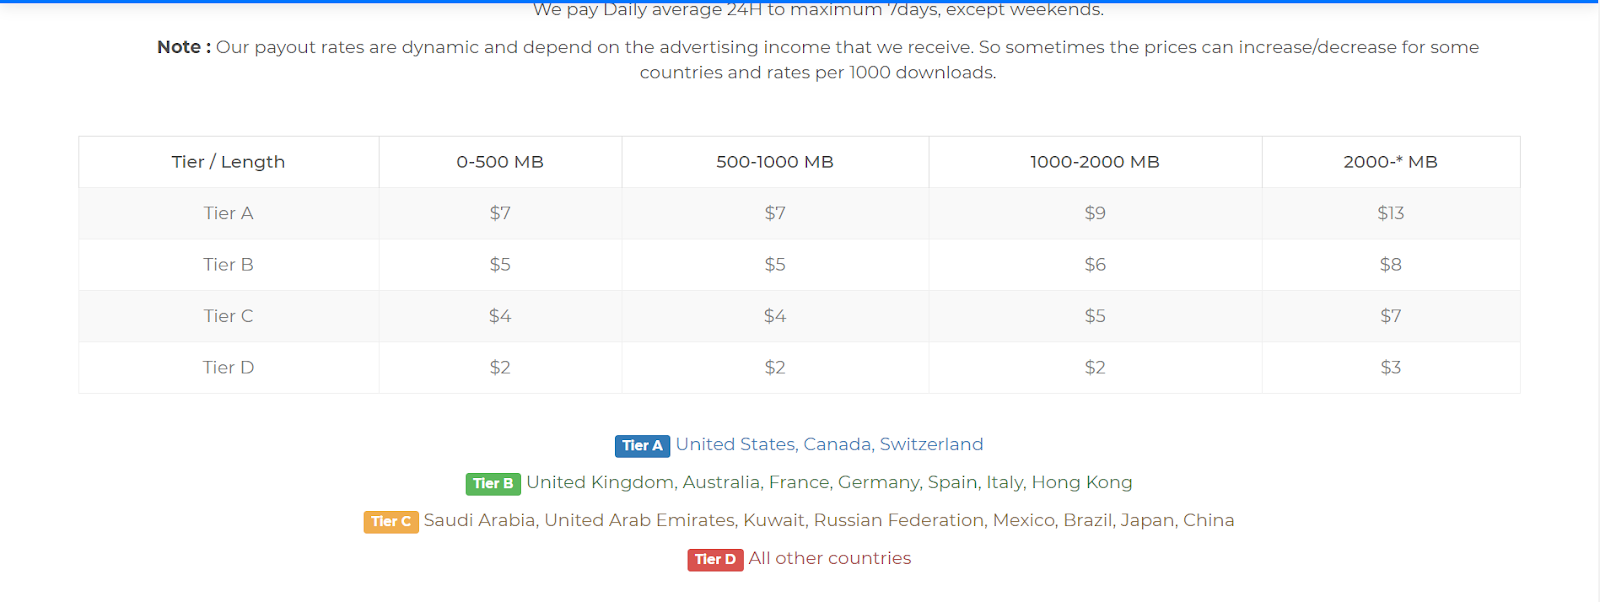Viewport: 1600px width, 602px height.
Task: Select the Tier / Length header cell
Action: click(229, 162)
